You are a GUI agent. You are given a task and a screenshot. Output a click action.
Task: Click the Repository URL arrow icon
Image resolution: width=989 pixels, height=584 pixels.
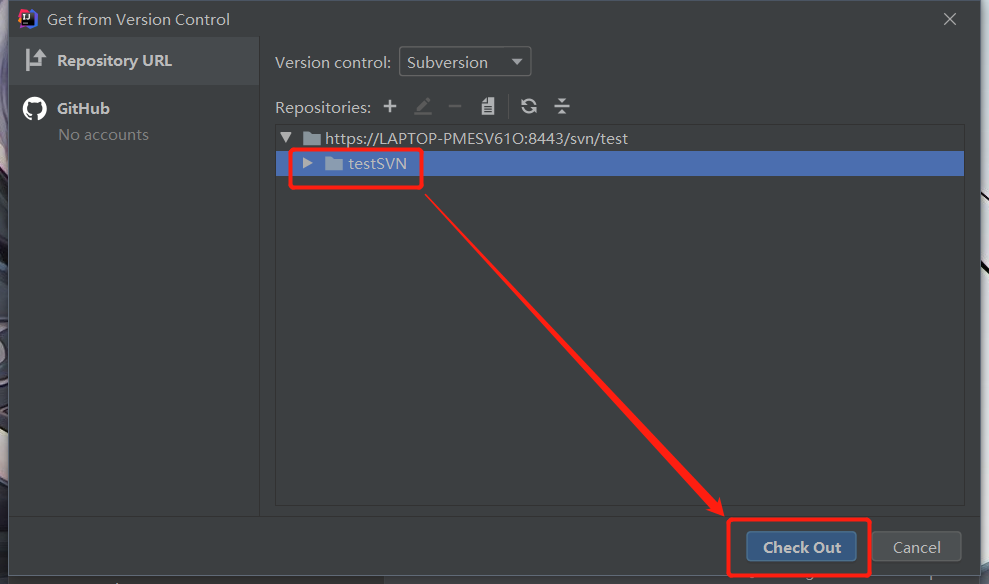pos(35,60)
